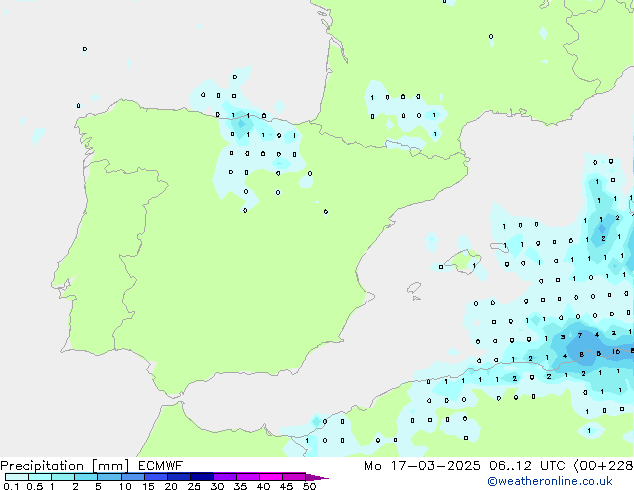634x490 pixels.
Task: Click the date 'Mo 17-03-2025' text
Action: point(422,466)
